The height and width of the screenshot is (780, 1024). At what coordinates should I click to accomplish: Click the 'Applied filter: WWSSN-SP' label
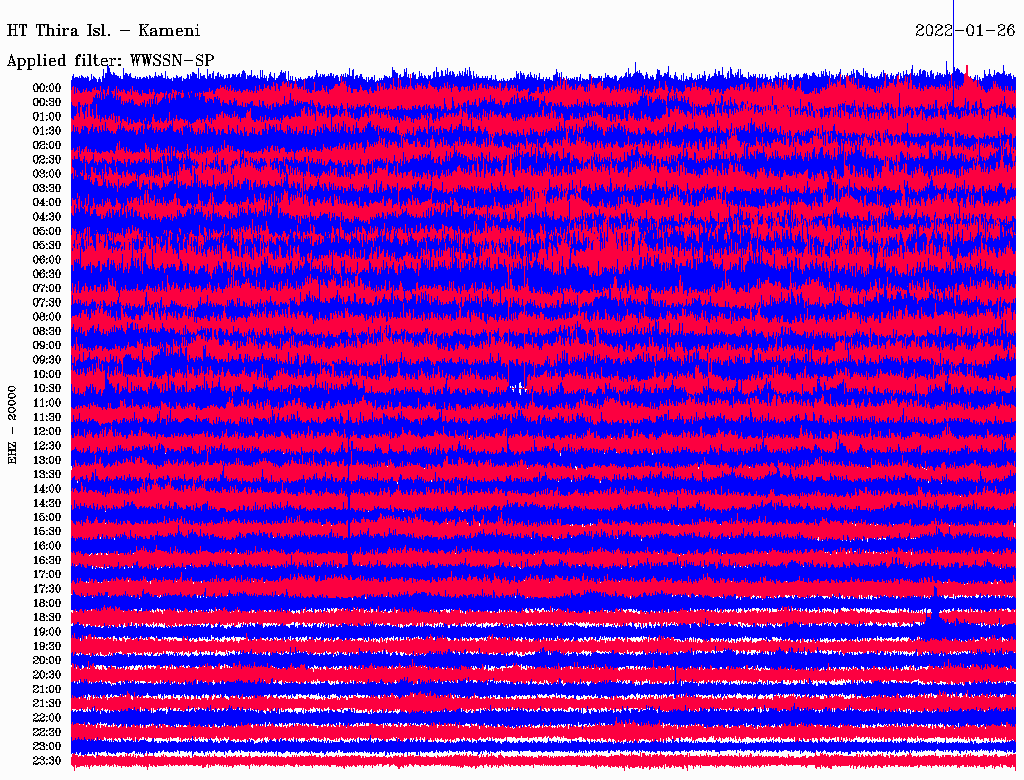(x=110, y=61)
